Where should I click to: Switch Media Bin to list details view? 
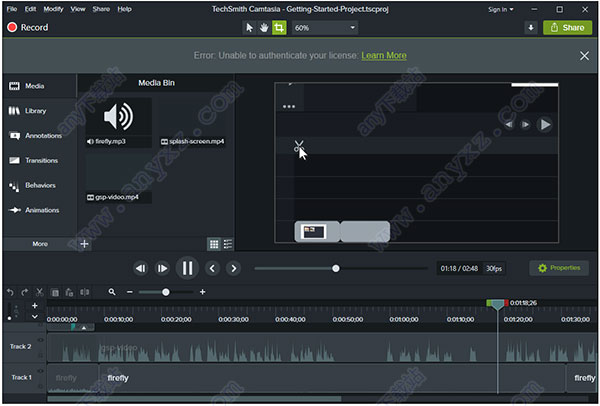(x=228, y=244)
